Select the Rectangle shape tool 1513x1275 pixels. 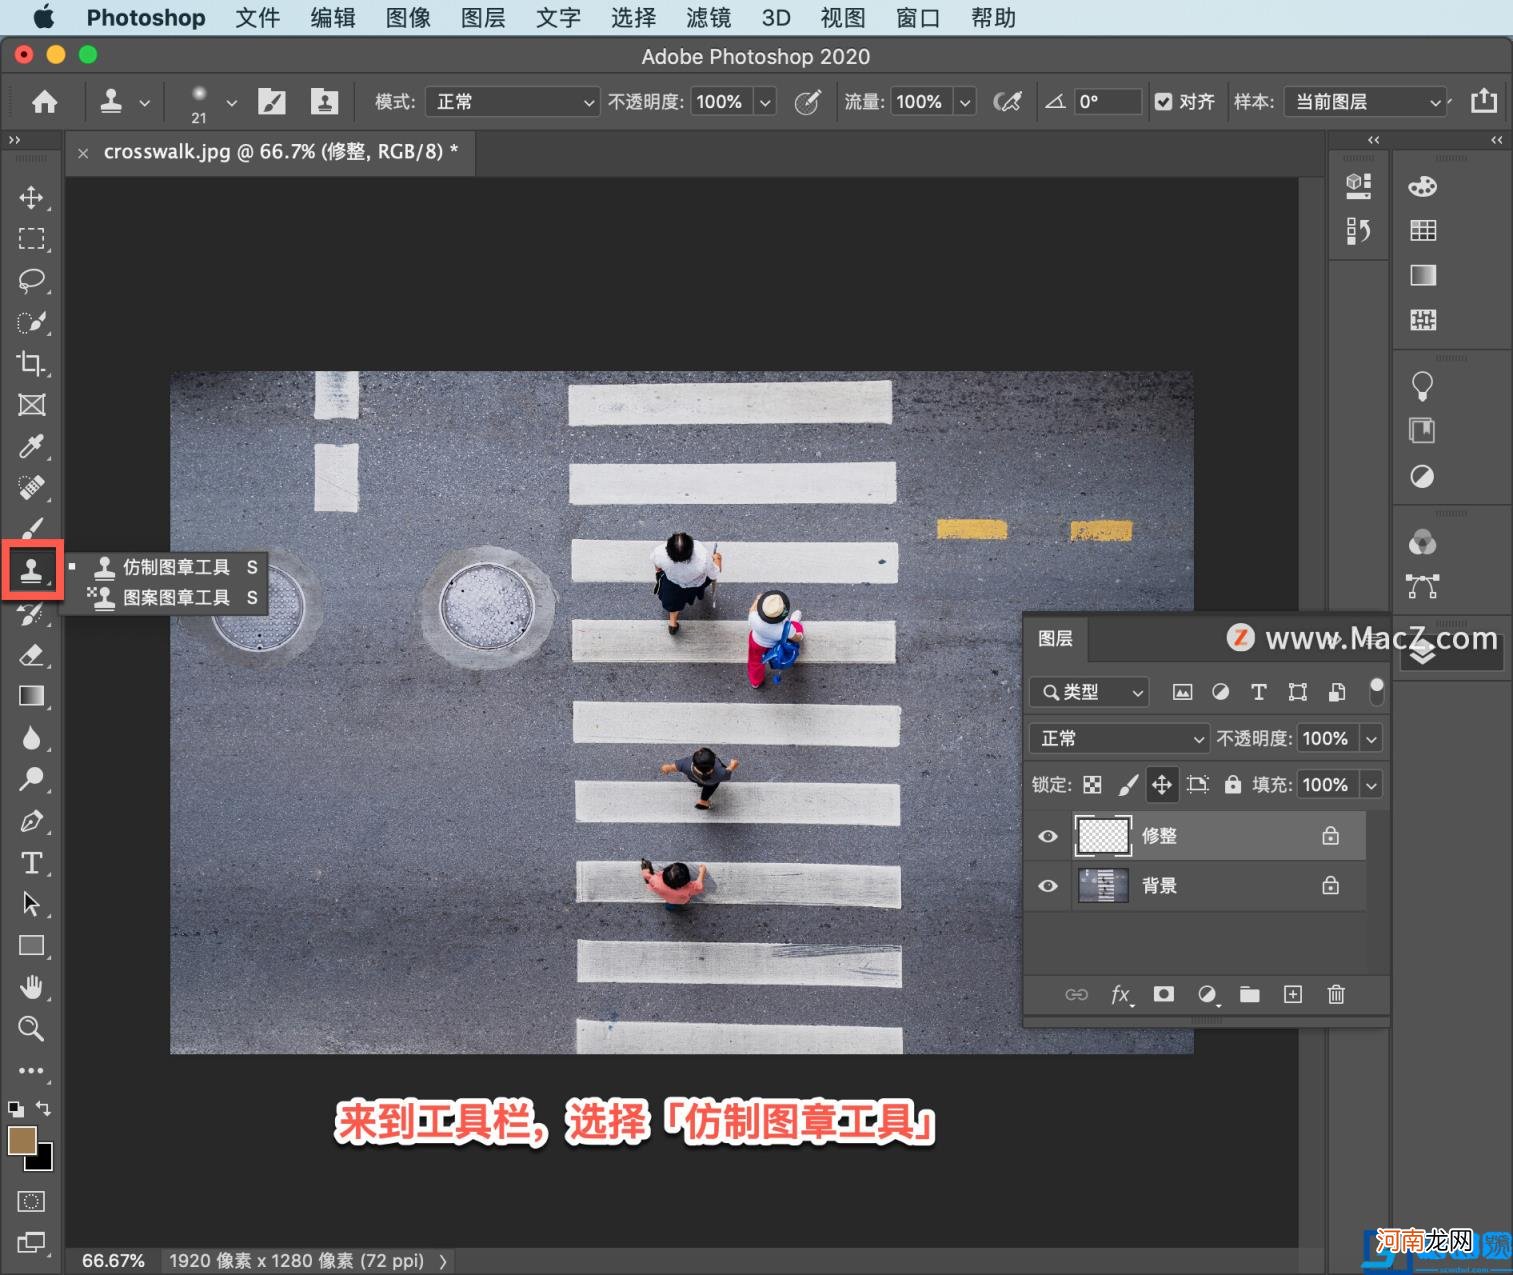31,945
